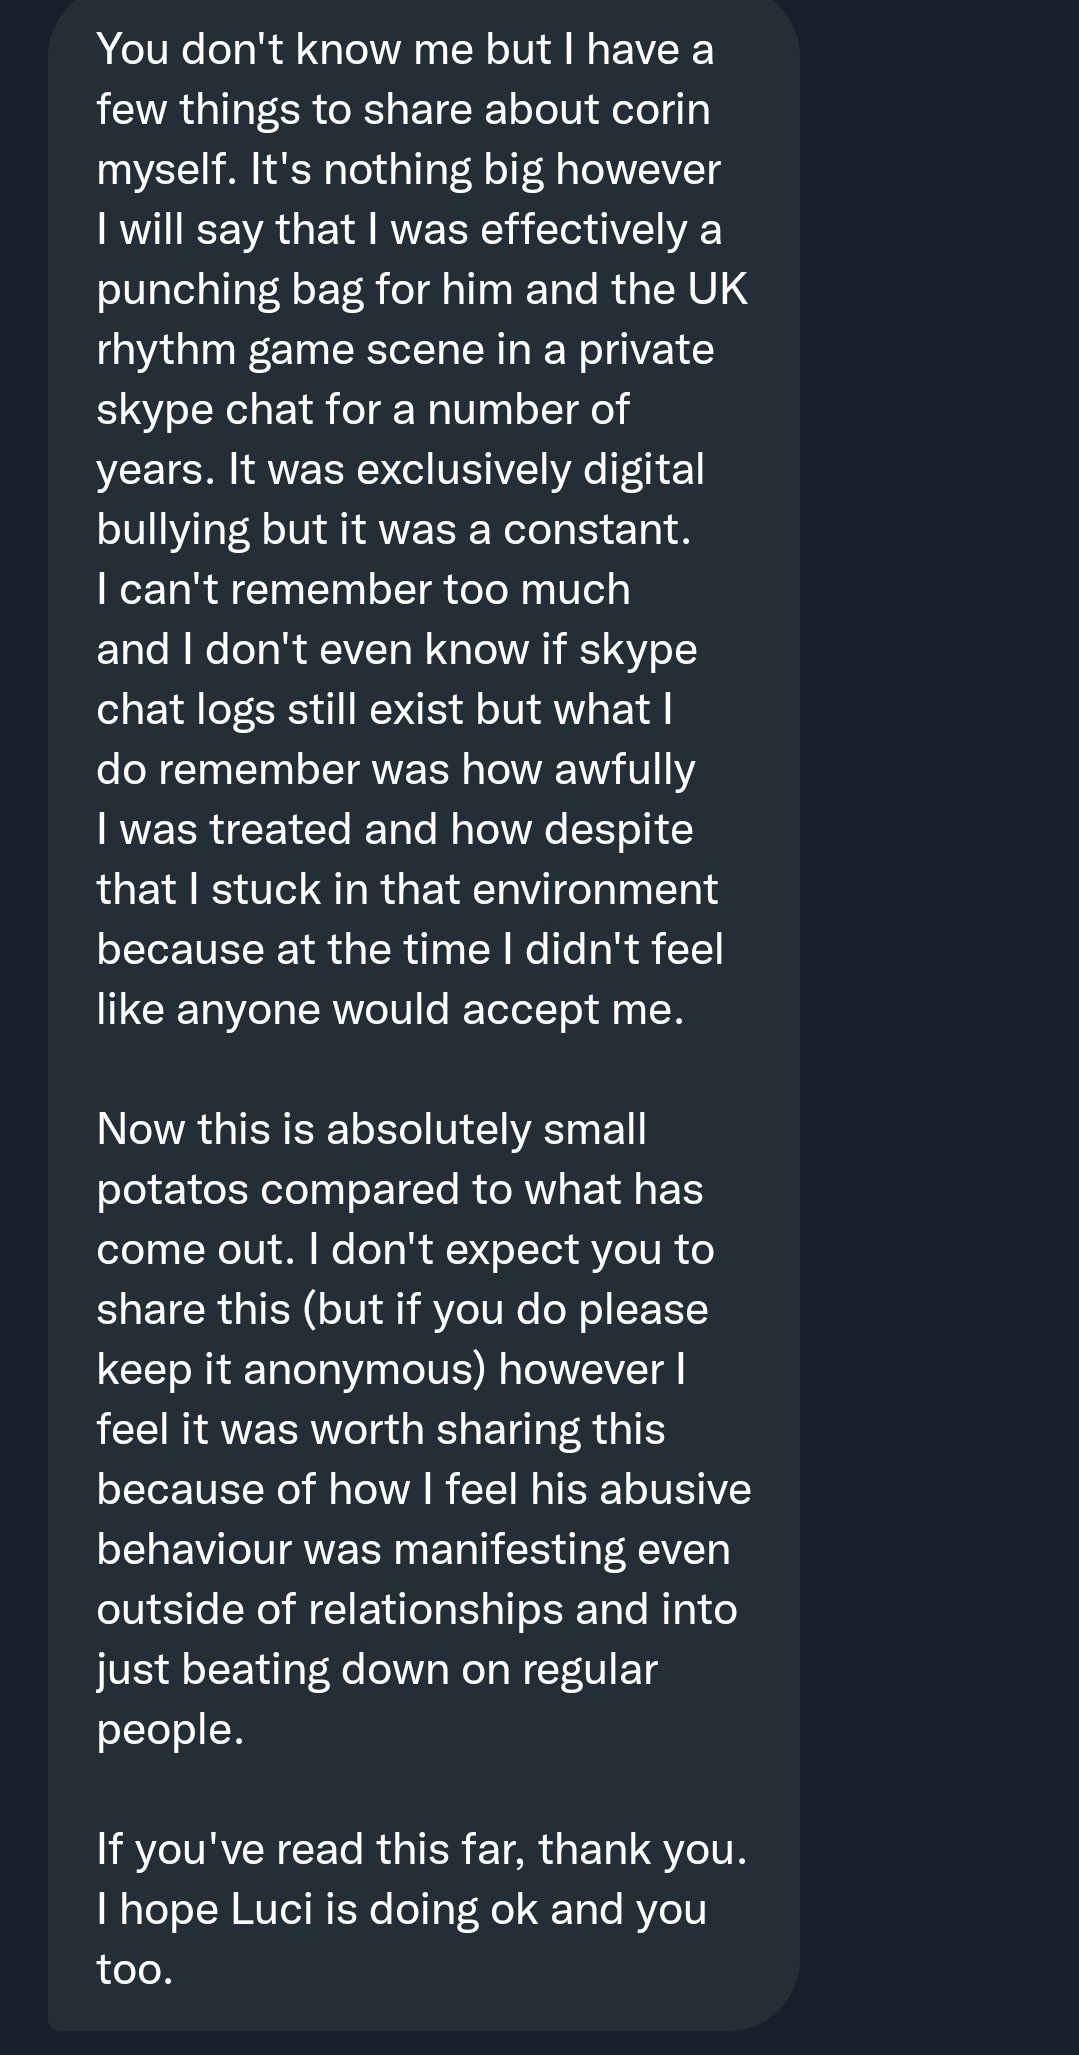The height and width of the screenshot is (2055, 1079).
Task: Click the line "outside of relationships and into"
Action: 416,1610
